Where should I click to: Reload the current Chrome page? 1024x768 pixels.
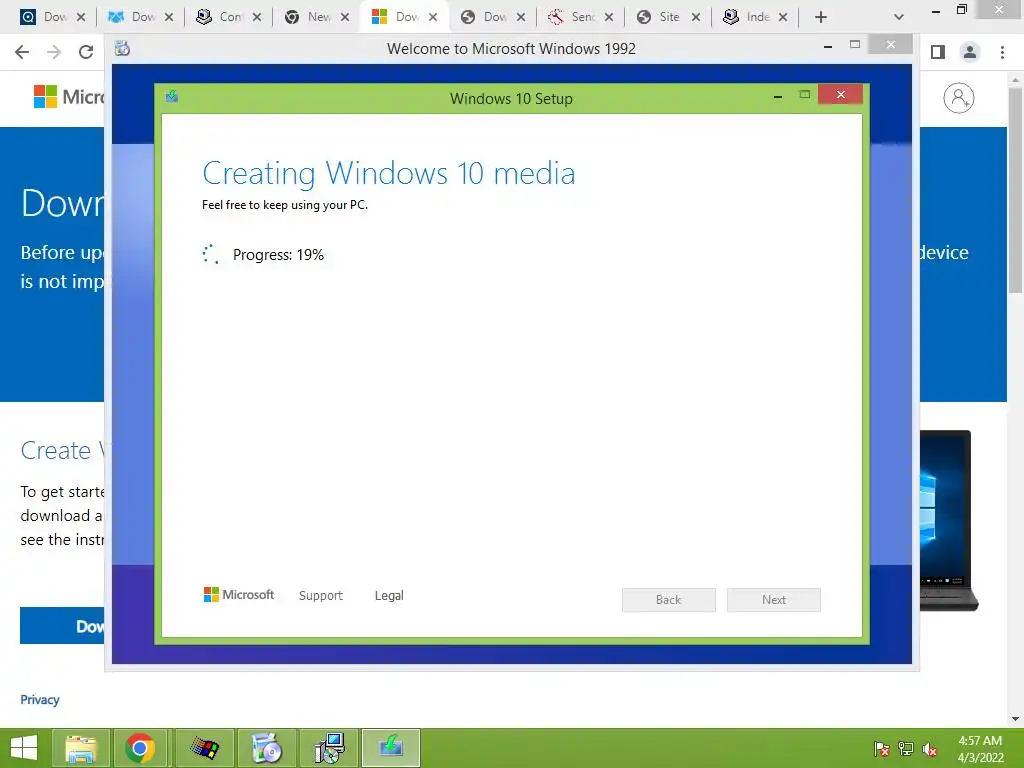pos(86,52)
